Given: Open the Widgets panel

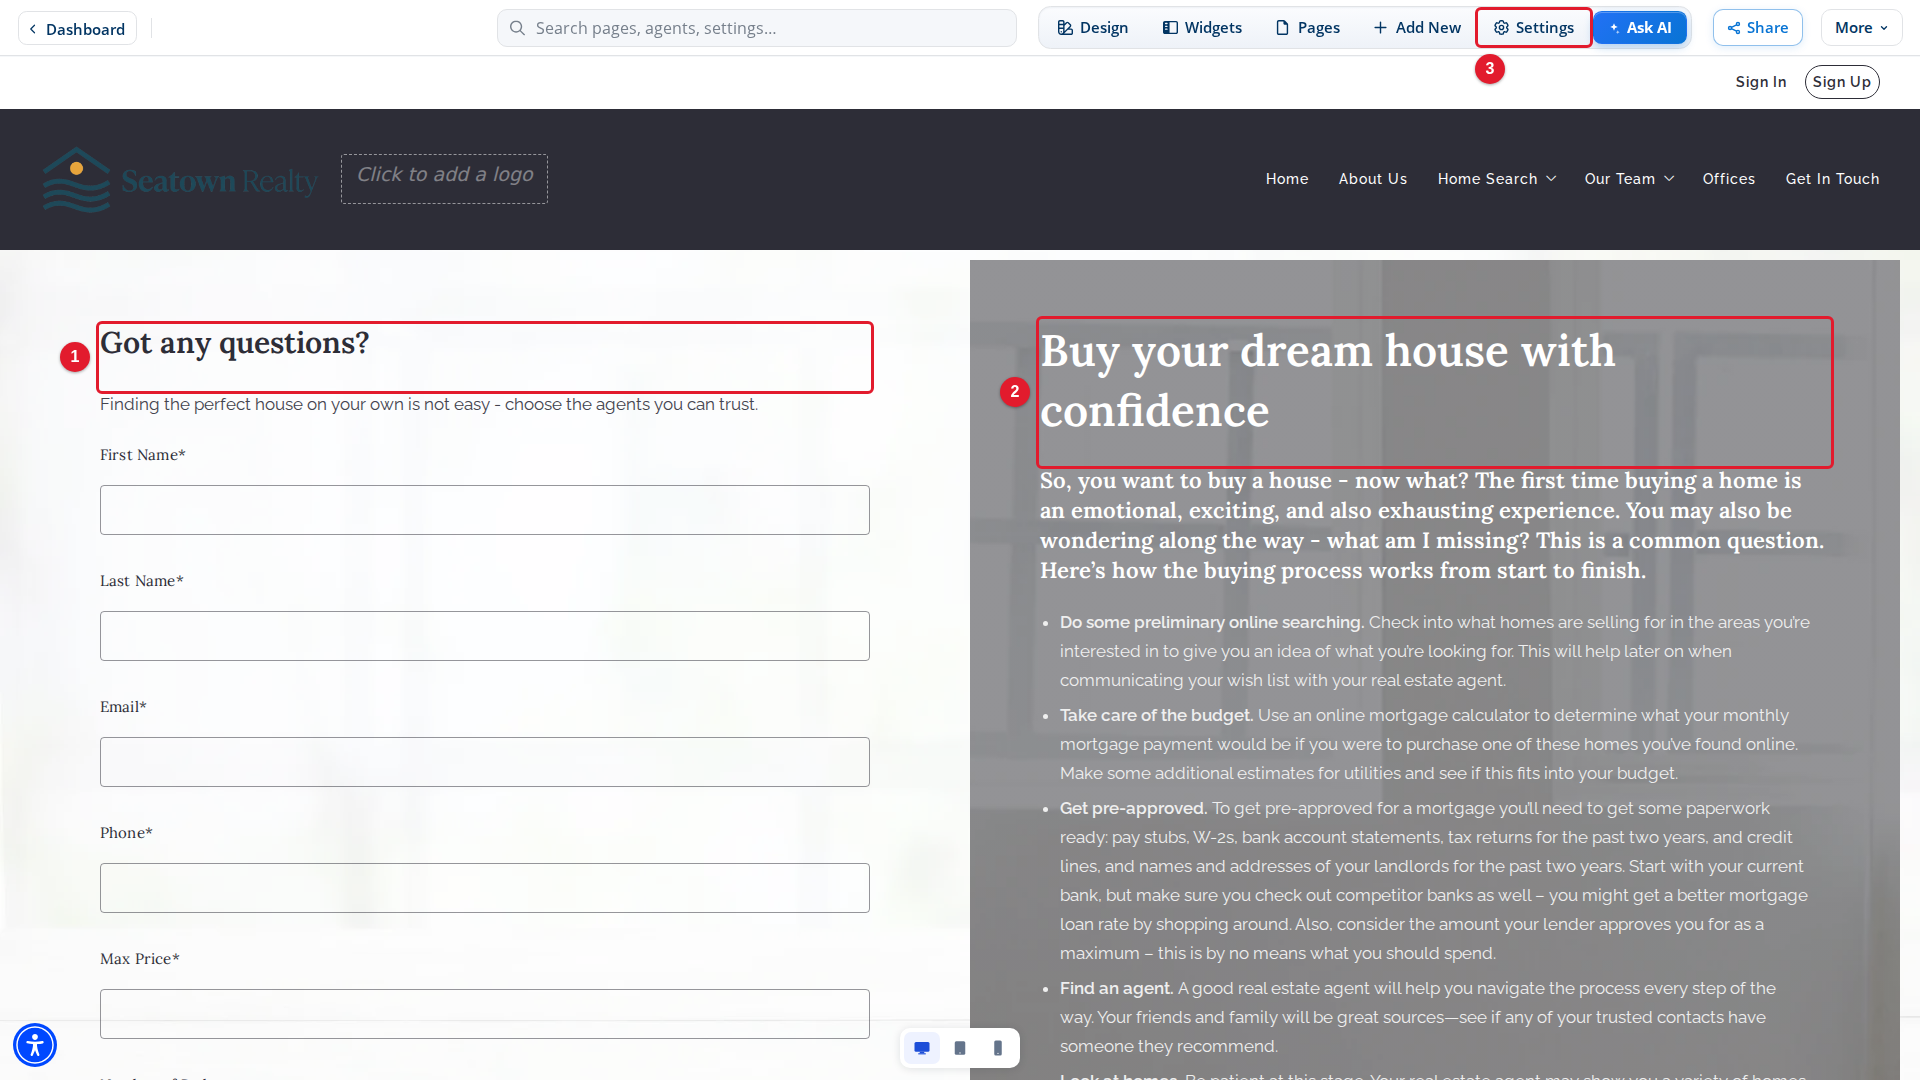Looking at the screenshot, I should (1202, 28).
